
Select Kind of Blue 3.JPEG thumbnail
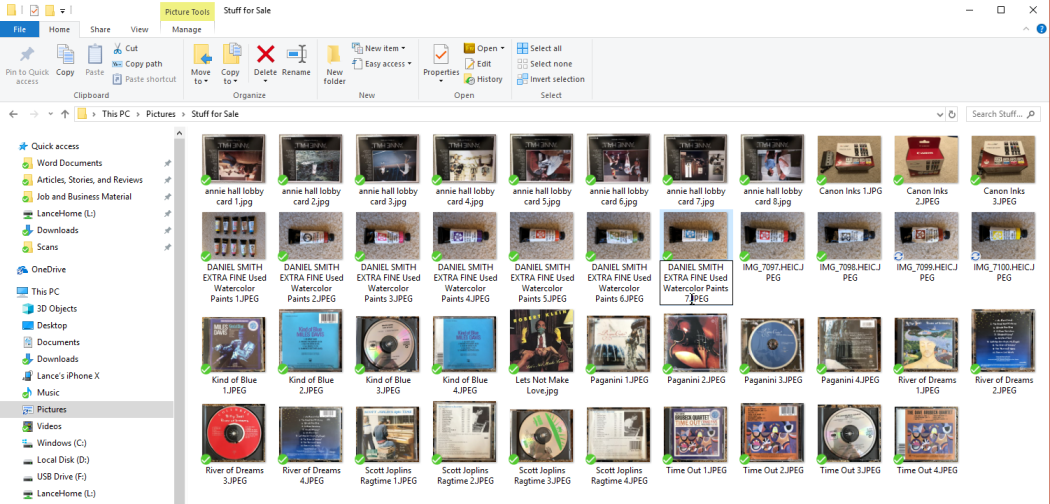pos(388,345)
